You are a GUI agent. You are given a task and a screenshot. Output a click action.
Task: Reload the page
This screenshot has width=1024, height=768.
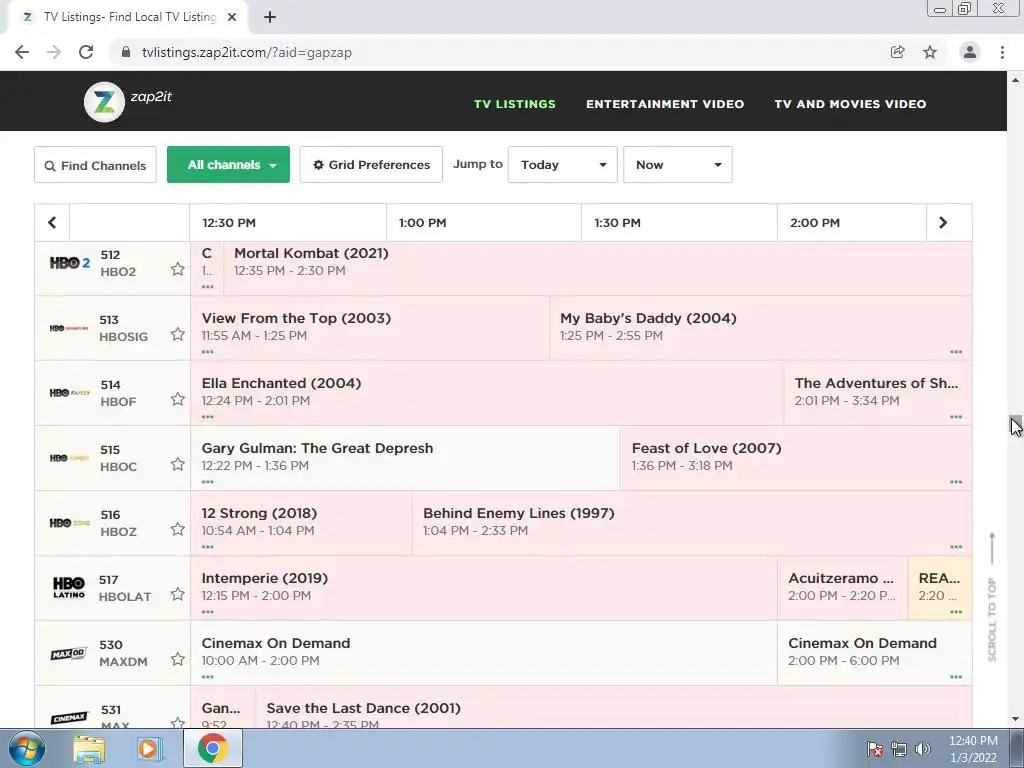pos(86,52)
